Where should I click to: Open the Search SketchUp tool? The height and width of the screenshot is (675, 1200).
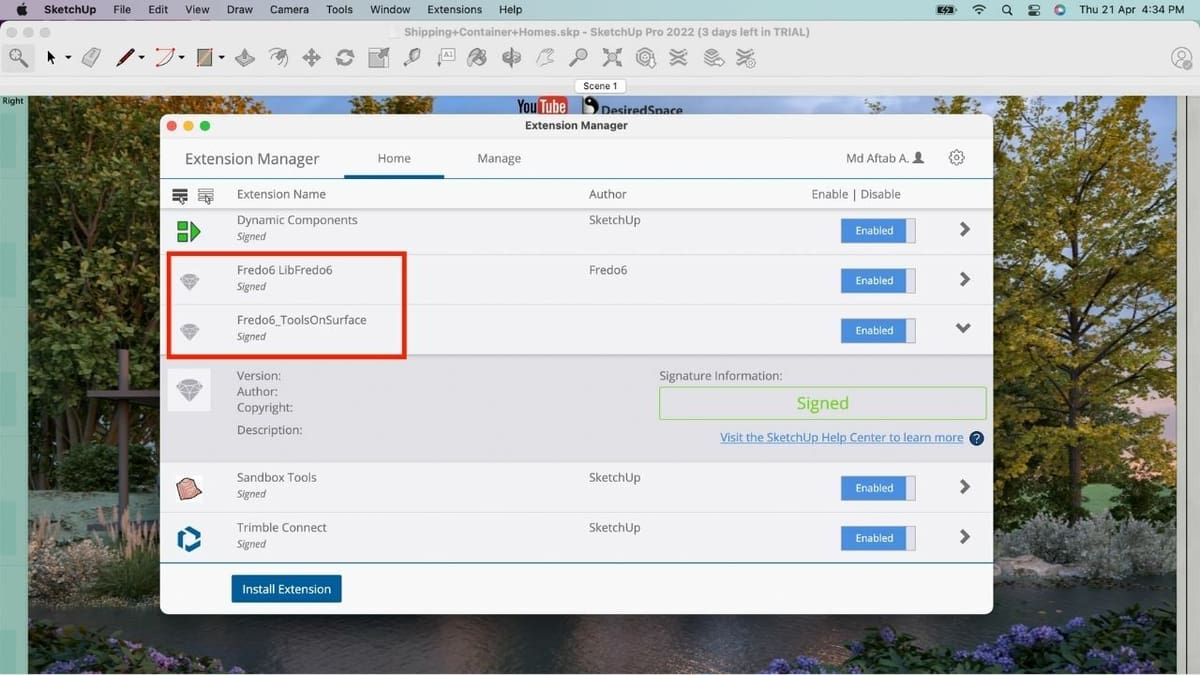(x=18, y=58)
